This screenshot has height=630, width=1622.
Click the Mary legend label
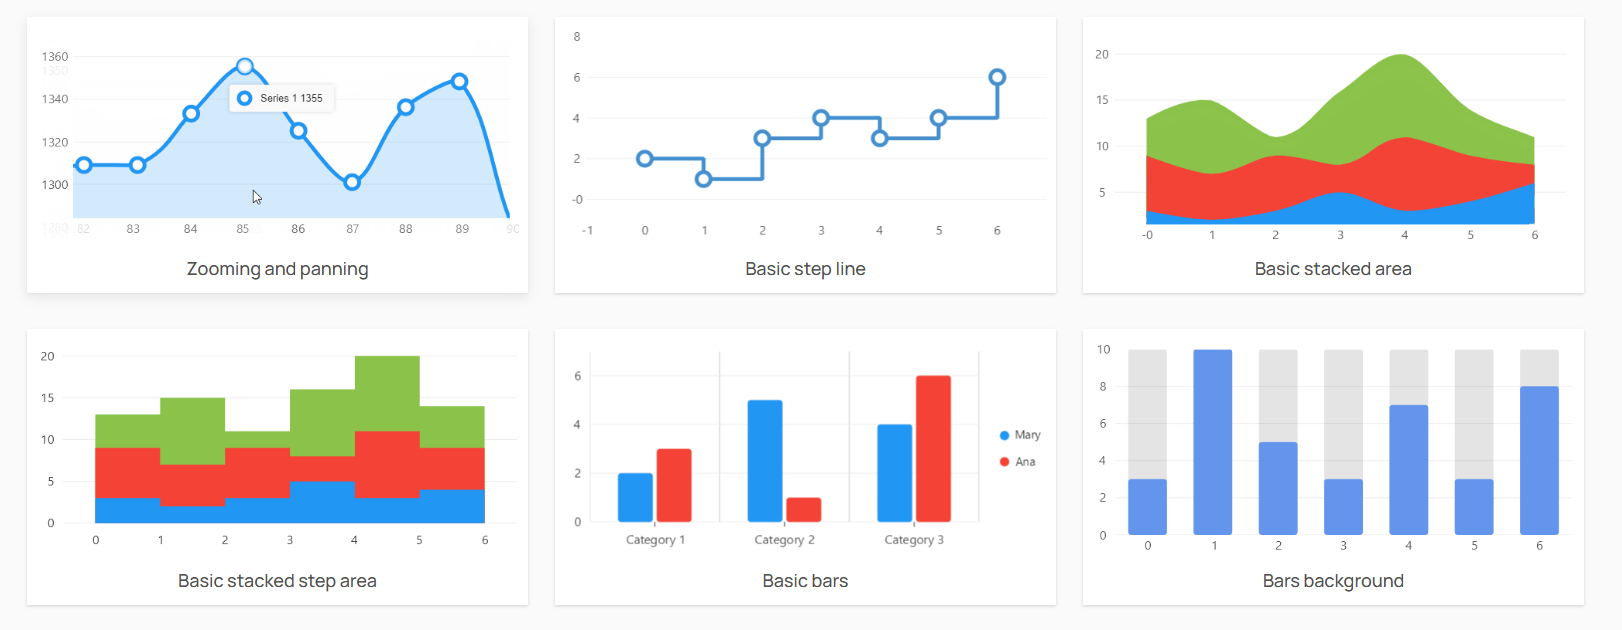tap(1027, 435)
